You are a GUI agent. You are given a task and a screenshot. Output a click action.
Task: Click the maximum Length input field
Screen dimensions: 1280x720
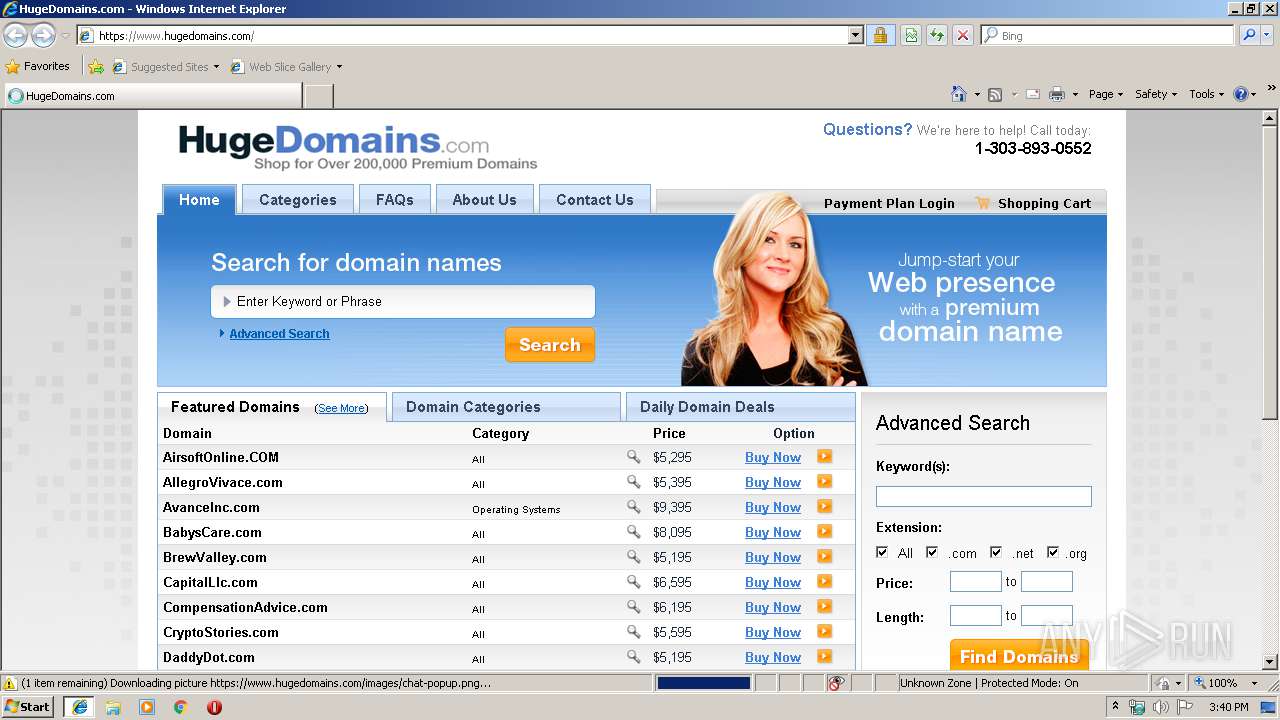1046,615
